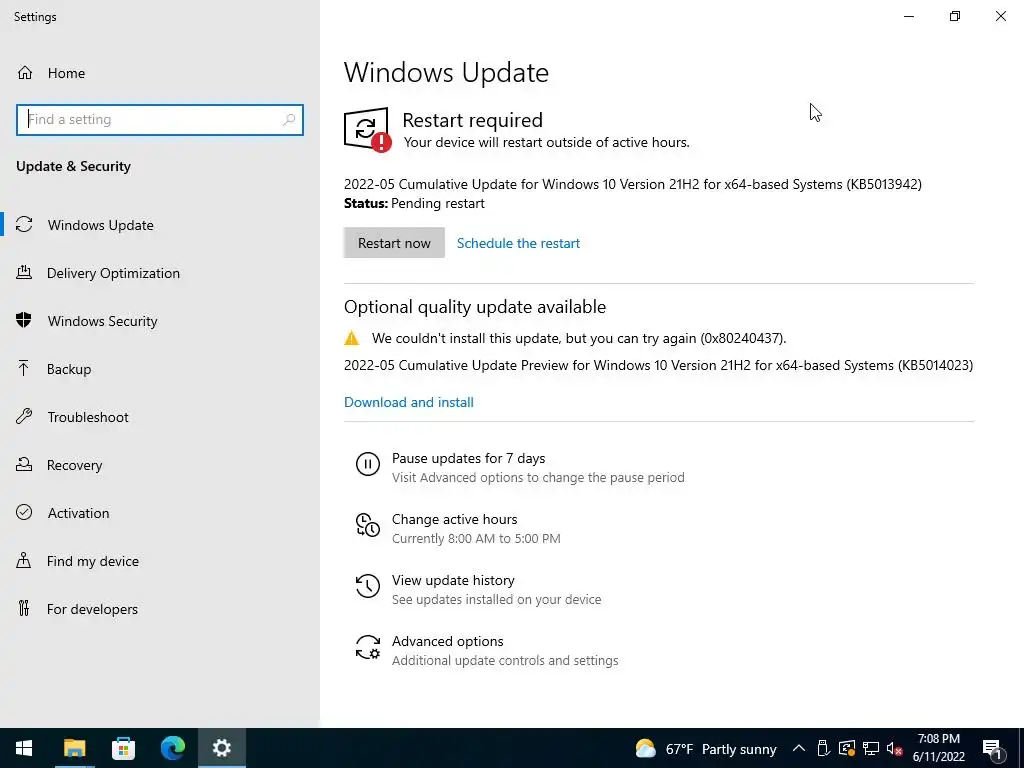Open the Windows Start menu
1024x768 pixels.
24,748
